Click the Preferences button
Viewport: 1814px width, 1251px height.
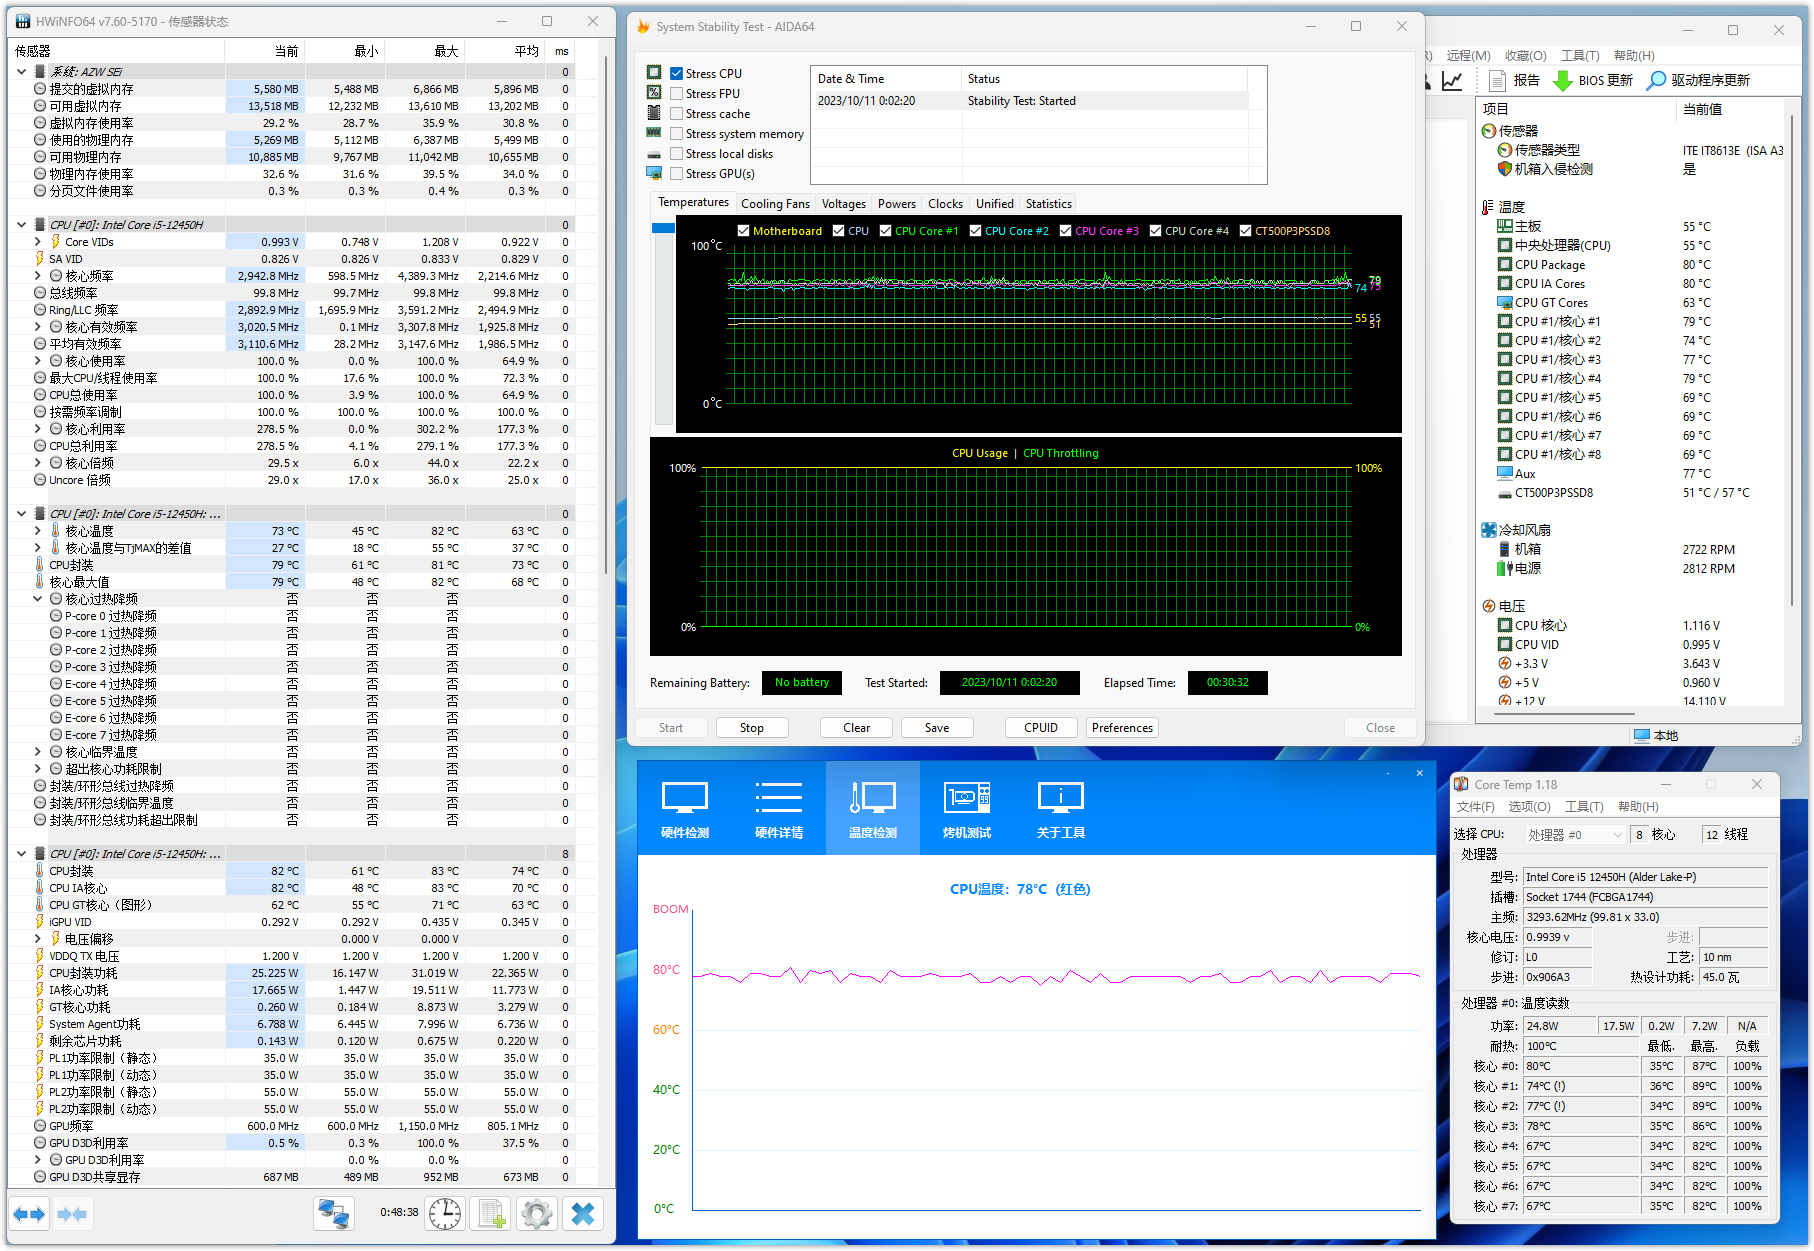coord(1122,728)
